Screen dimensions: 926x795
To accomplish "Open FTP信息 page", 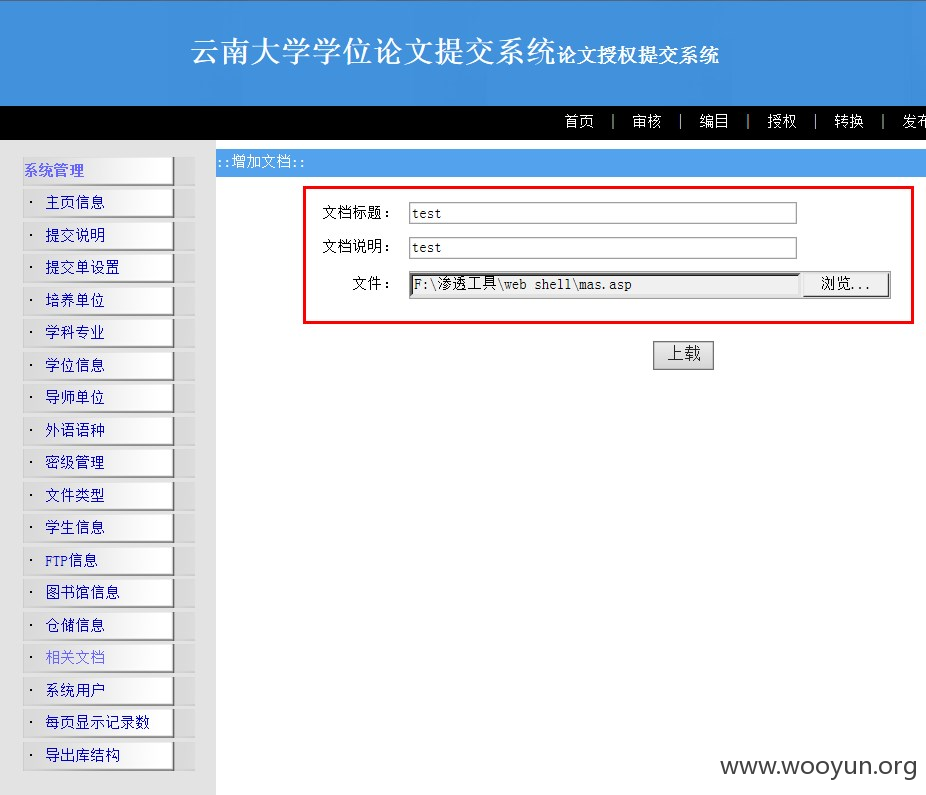I will 71,560.
